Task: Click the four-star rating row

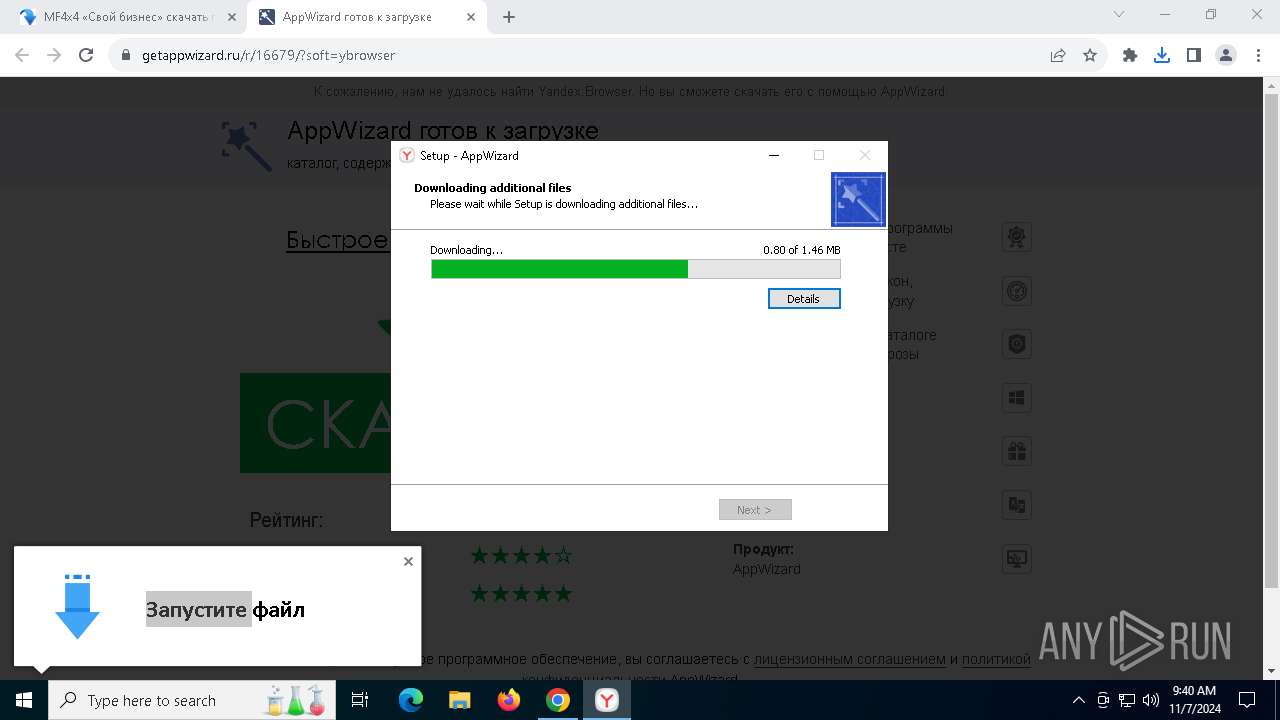Action: [521, 555]
